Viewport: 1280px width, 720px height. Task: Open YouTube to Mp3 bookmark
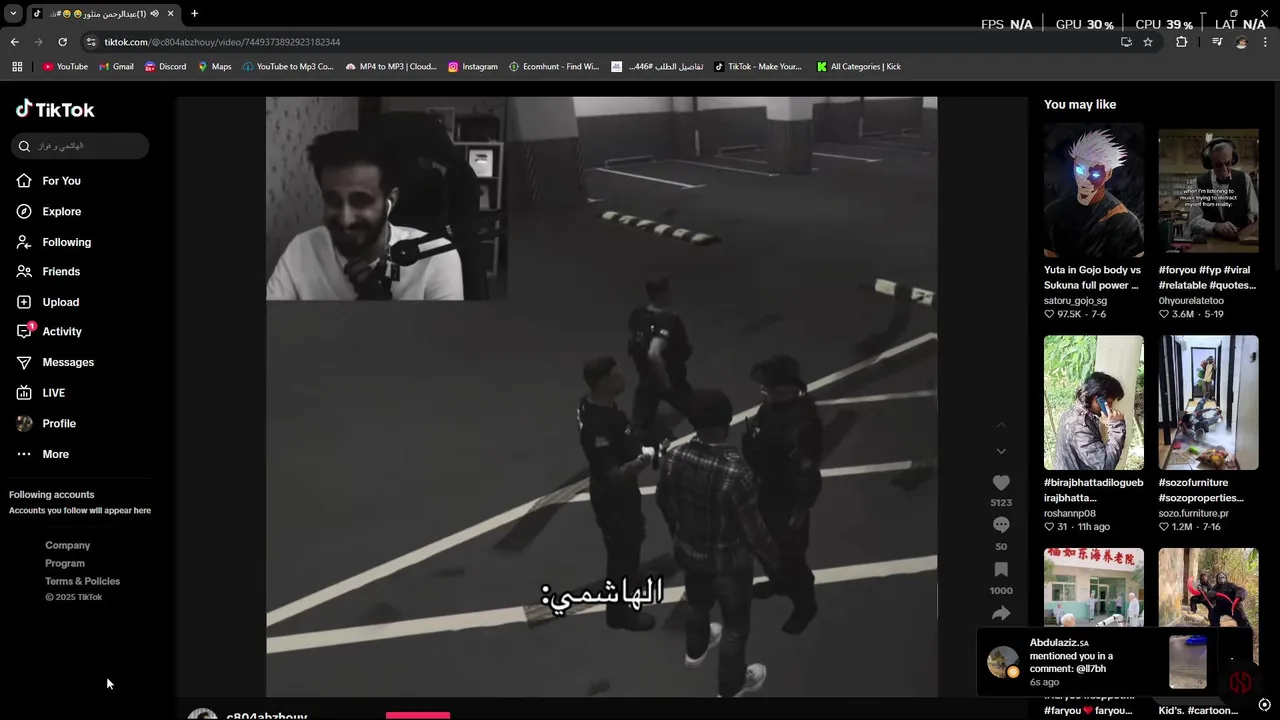288,67
